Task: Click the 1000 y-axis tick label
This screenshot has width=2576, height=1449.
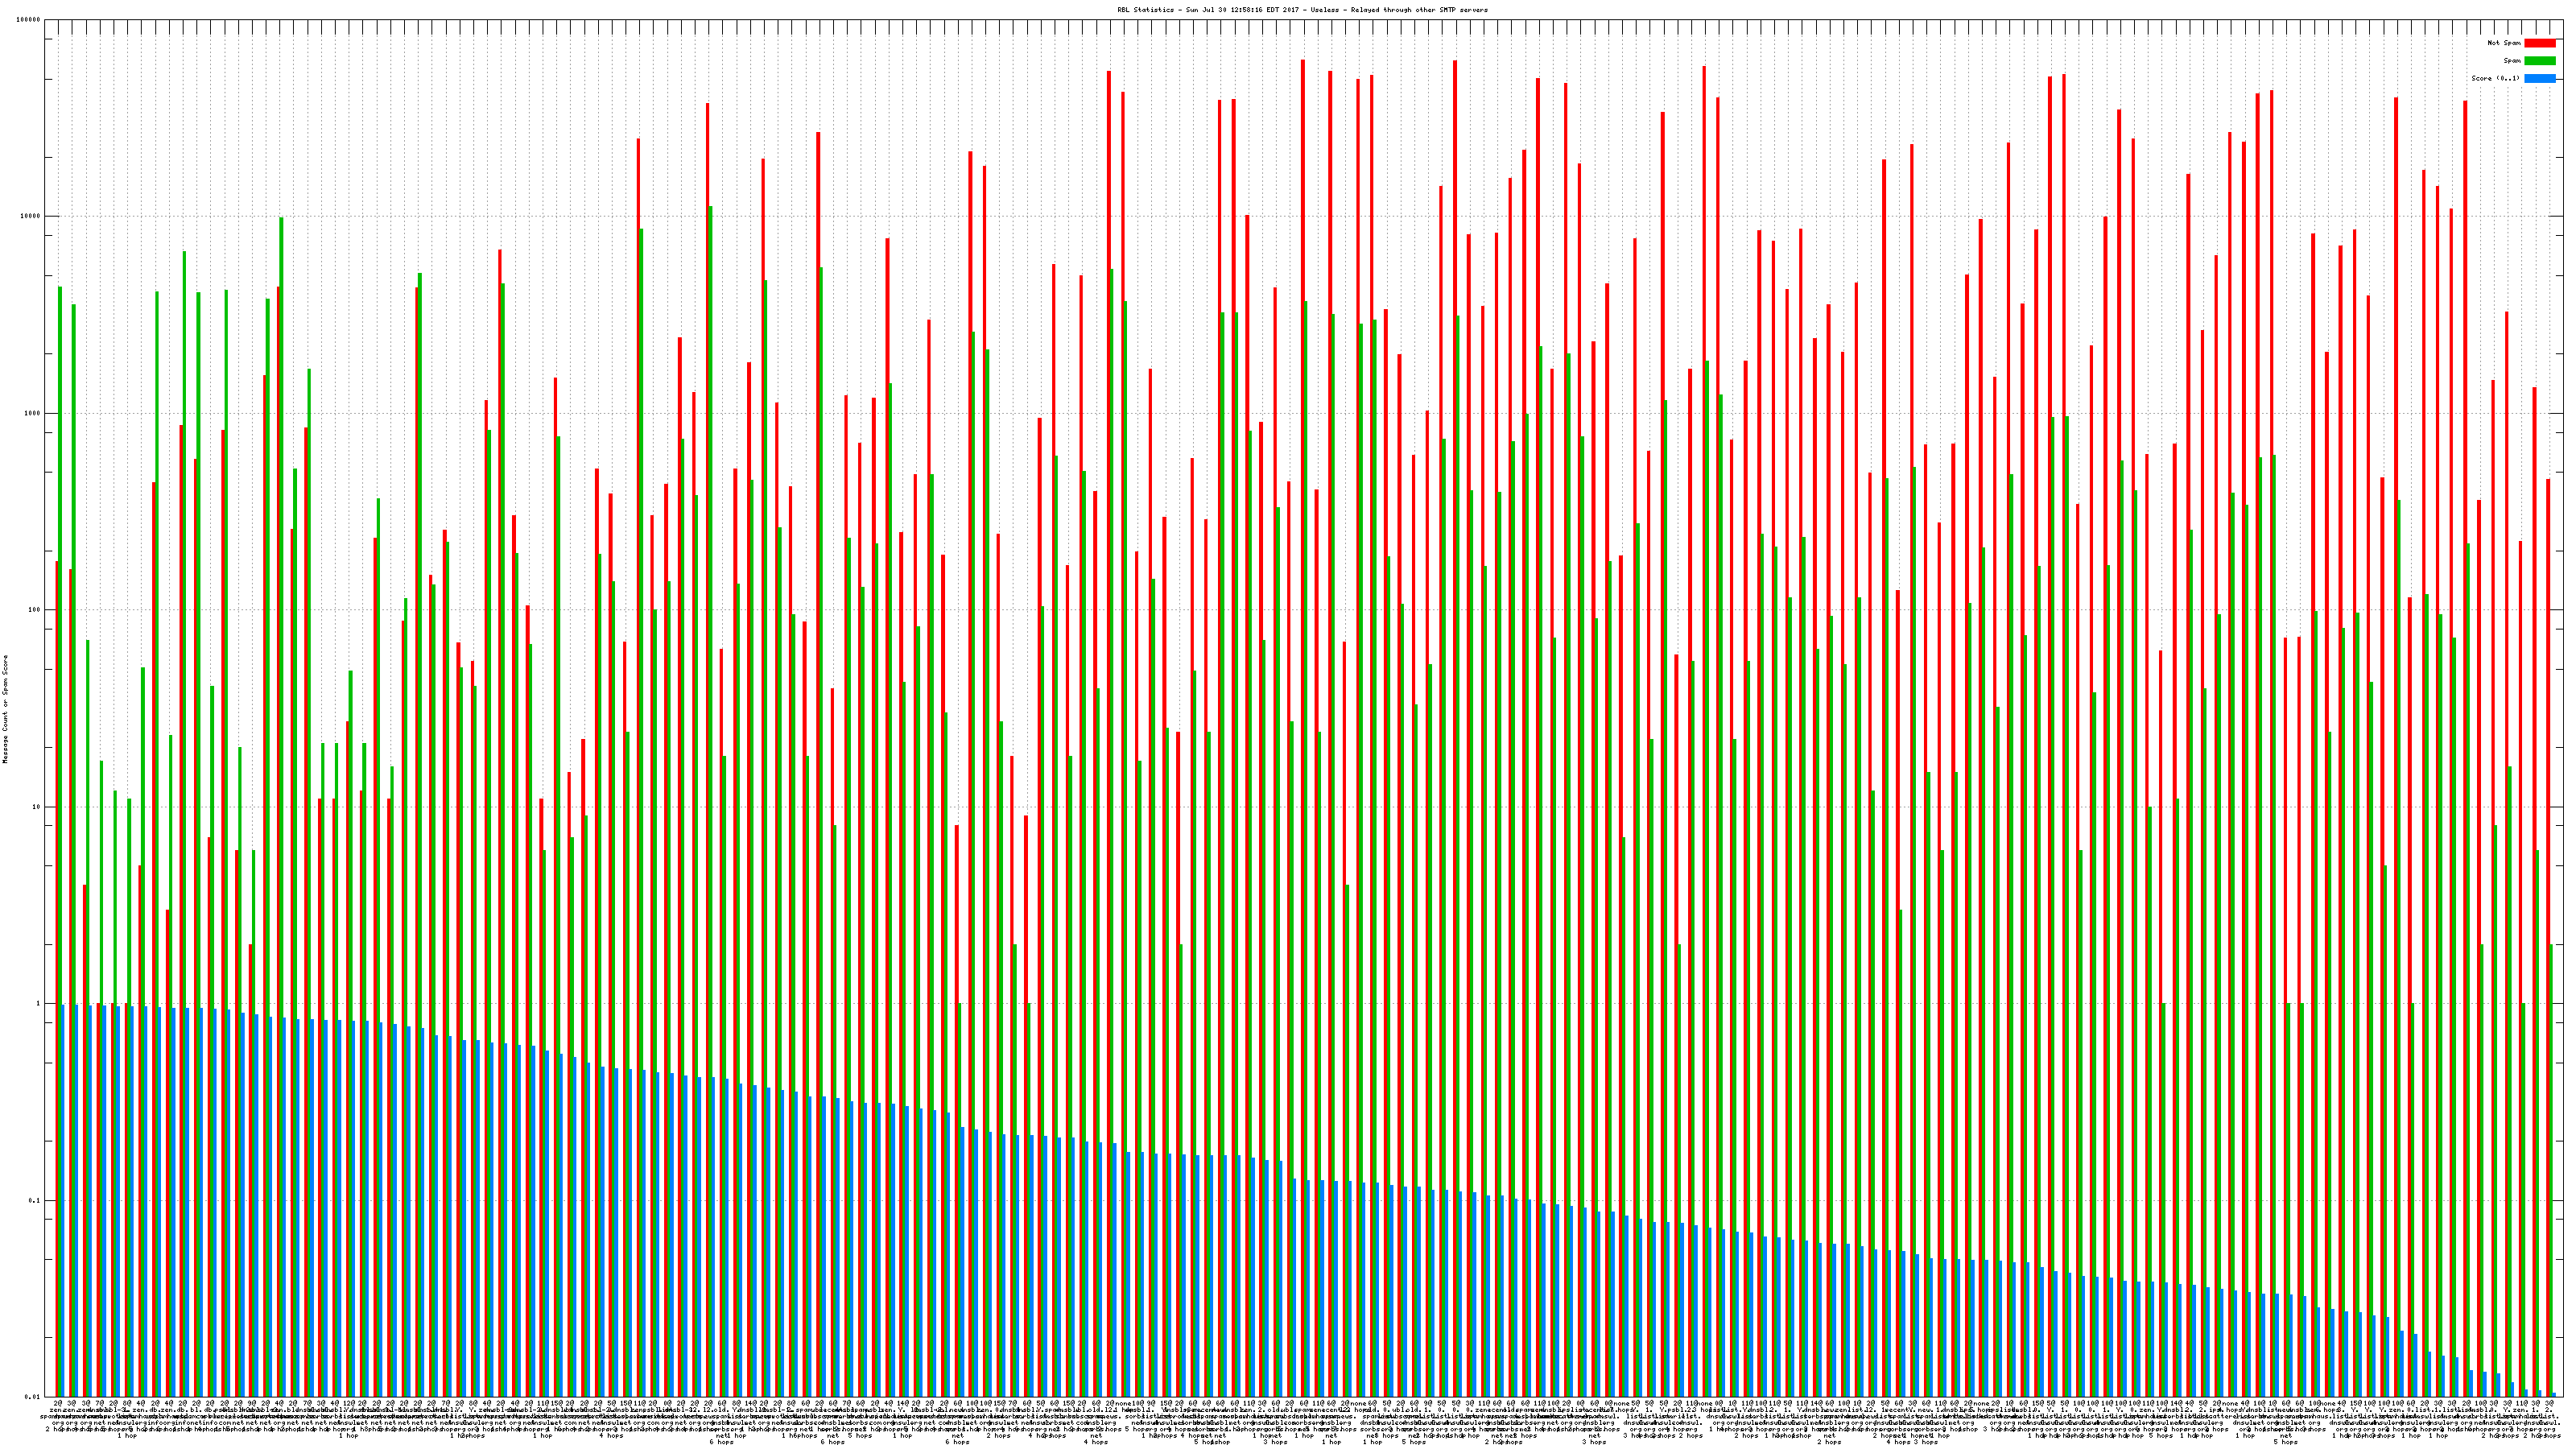Action: coord(34,414)
